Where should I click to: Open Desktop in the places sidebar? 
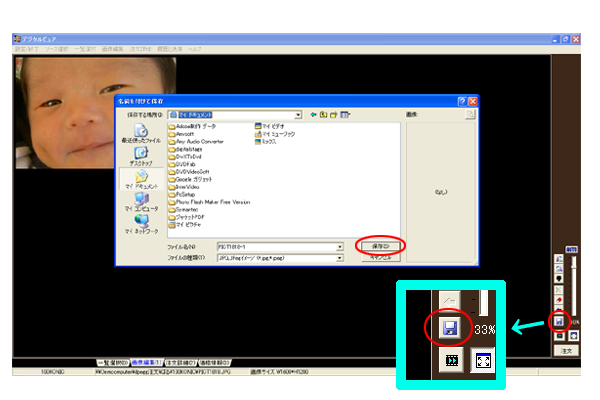(140, 155)
